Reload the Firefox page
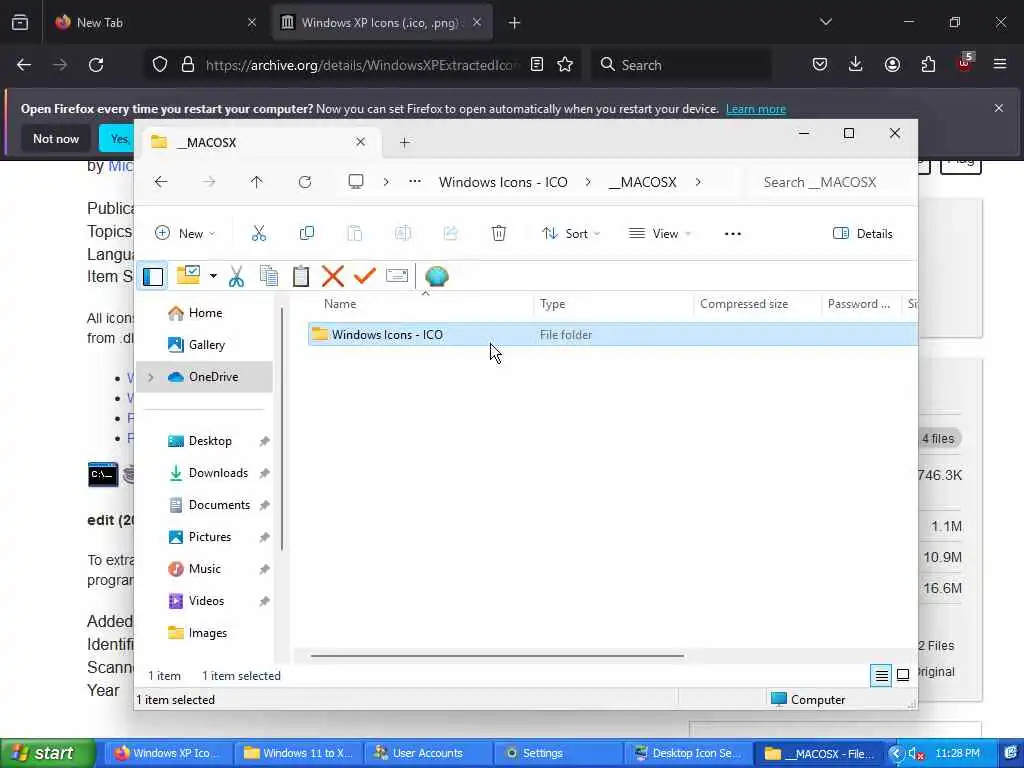The image size is (1024, 768). 96,65
